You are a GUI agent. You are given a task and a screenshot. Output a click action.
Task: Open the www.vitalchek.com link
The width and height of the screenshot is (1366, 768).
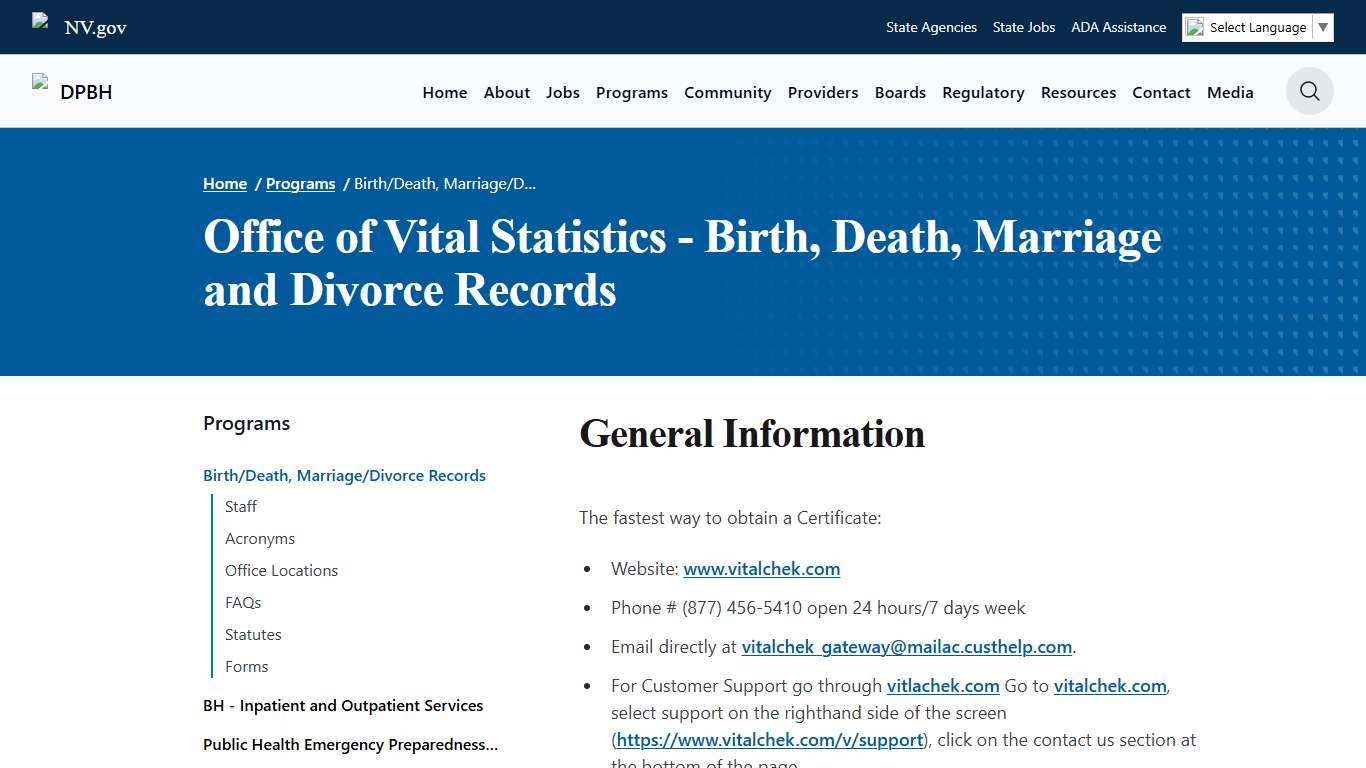point(761,568)
